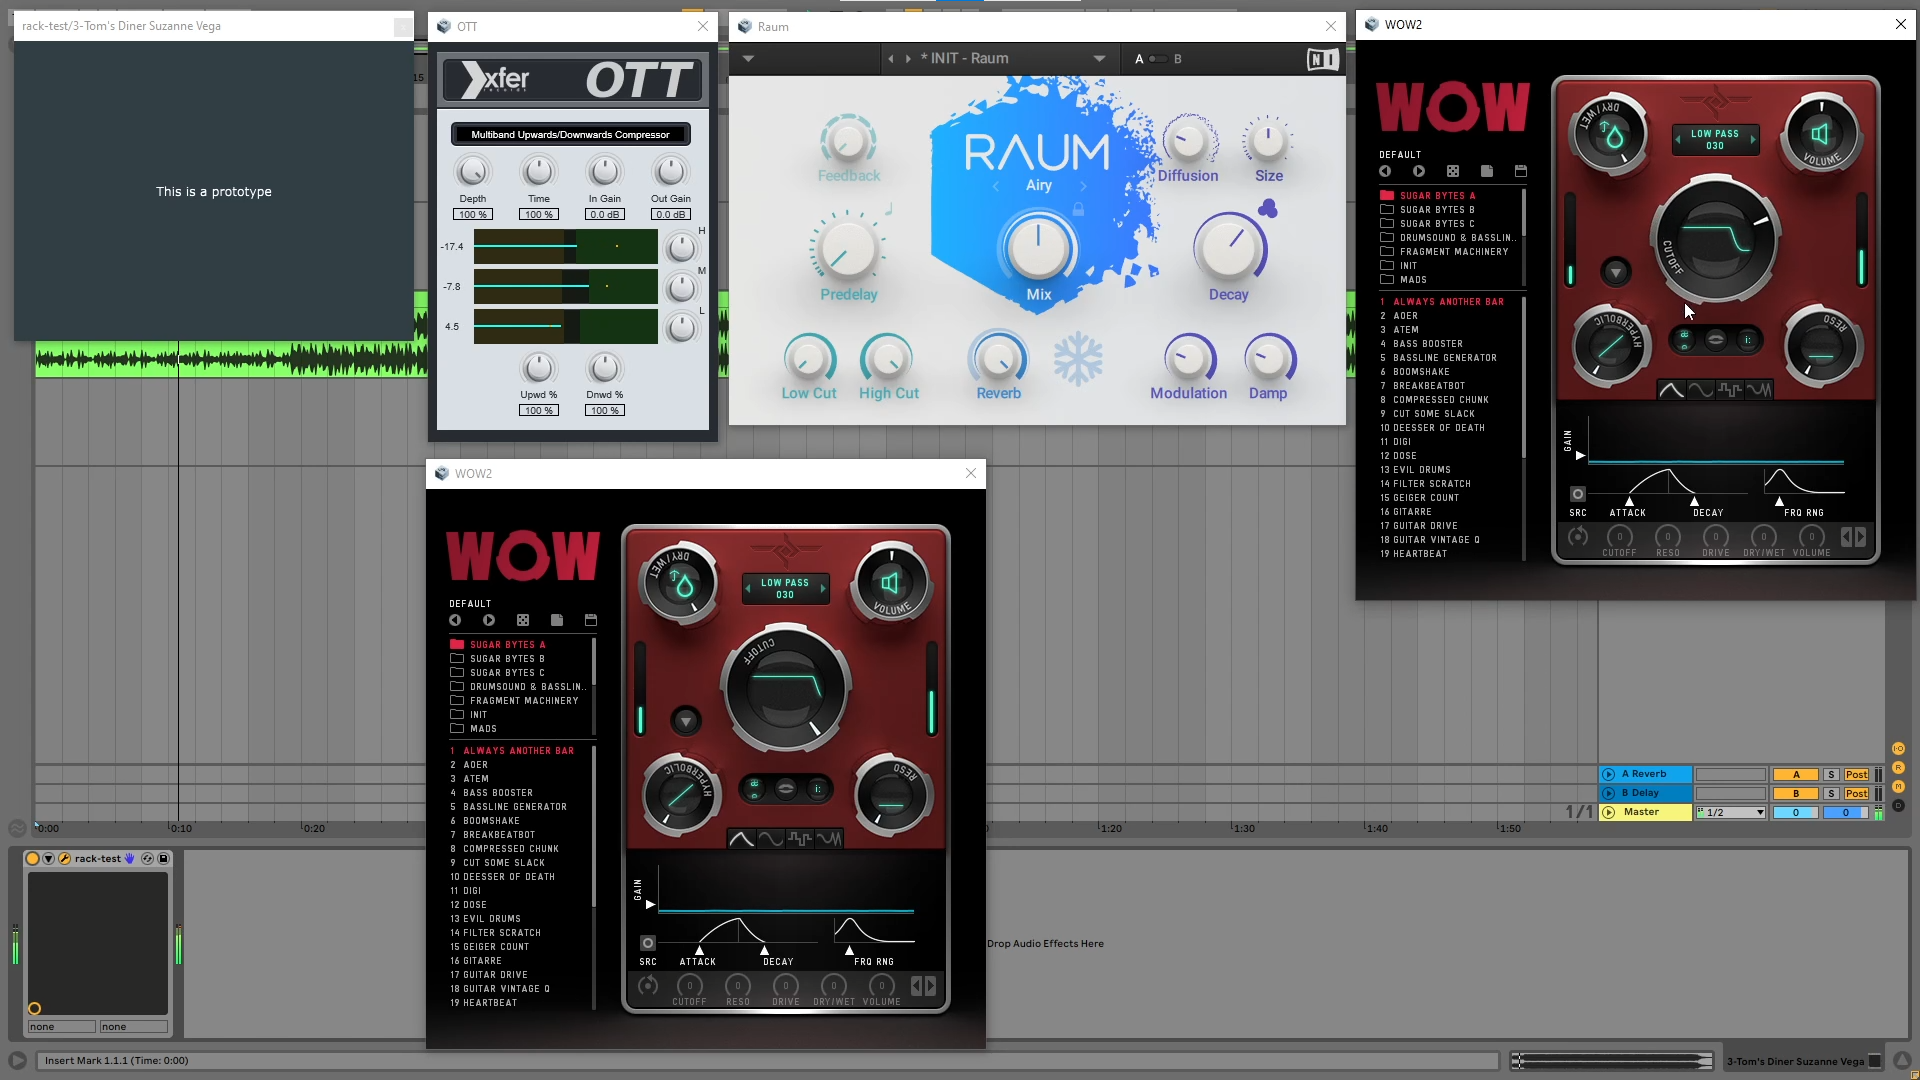This screenshot has width=1920, height=1080.
Task: Previous filter type arrow in right-hand WOW2 display
Action: 1677,140
